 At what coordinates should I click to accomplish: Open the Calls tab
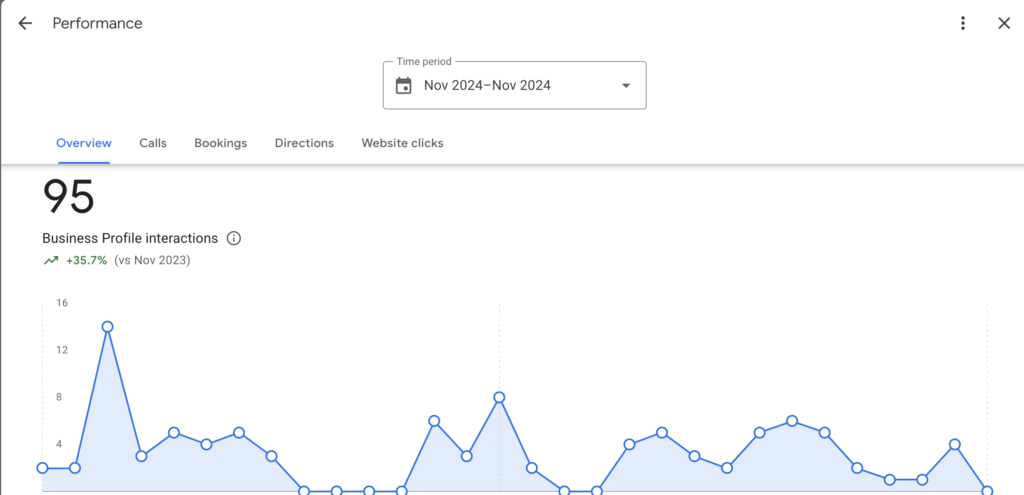tap(153, 143)
